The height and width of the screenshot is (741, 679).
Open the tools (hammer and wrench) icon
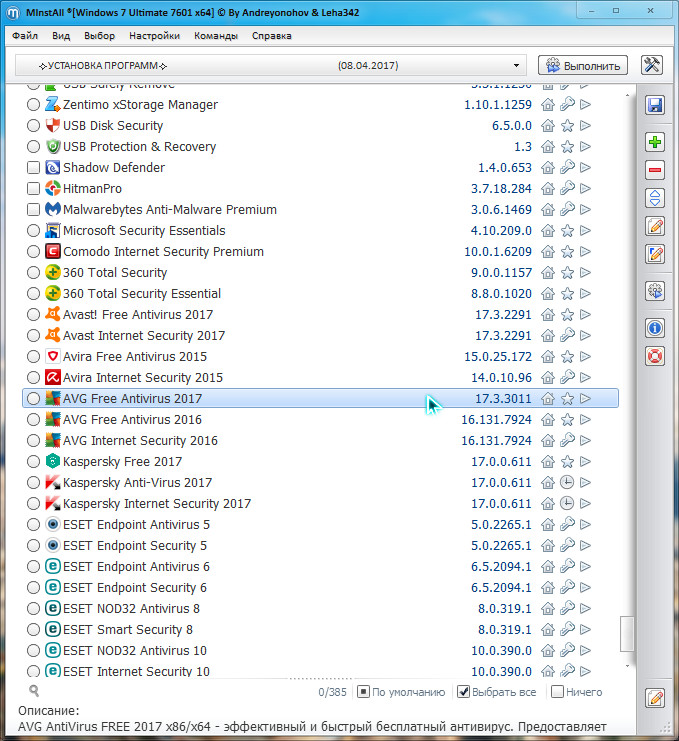tap(652, 65)
